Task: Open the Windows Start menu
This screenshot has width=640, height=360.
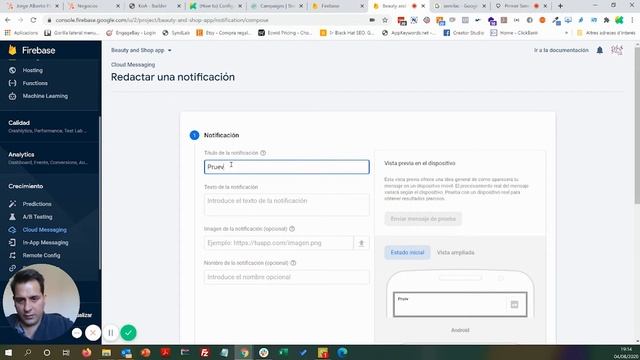Action: click(x=8, y=352)
